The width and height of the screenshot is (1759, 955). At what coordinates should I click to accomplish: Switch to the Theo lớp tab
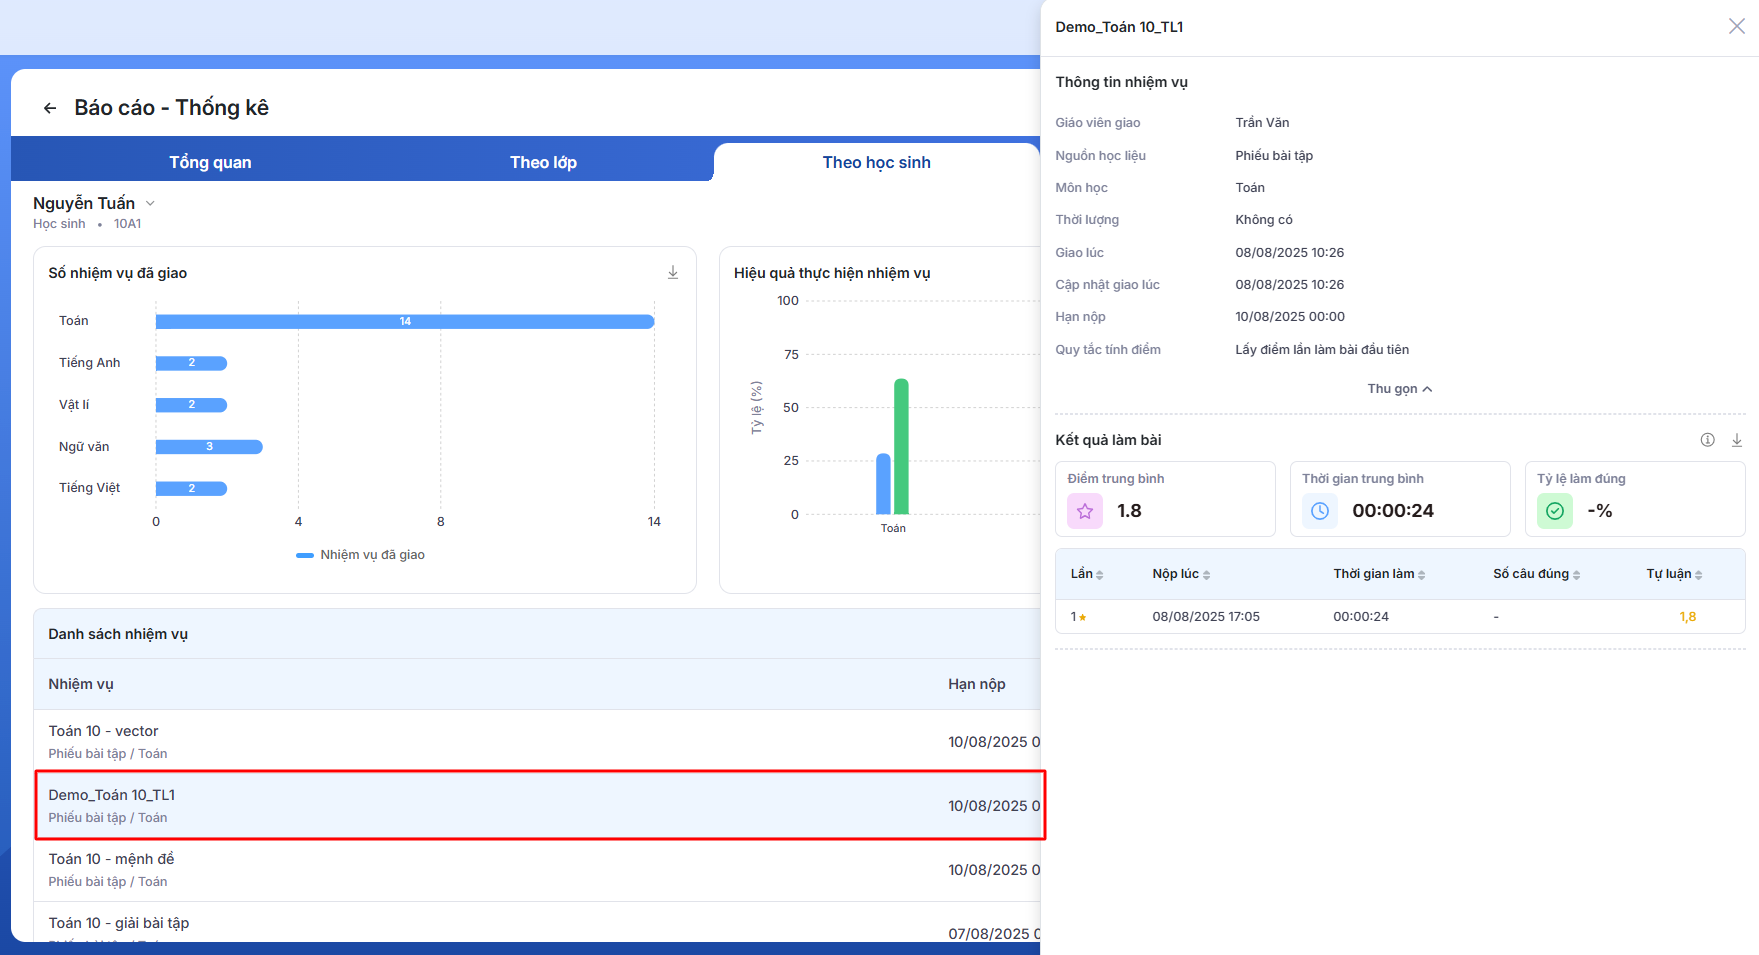pyautogui.click(x=543, y=162)
